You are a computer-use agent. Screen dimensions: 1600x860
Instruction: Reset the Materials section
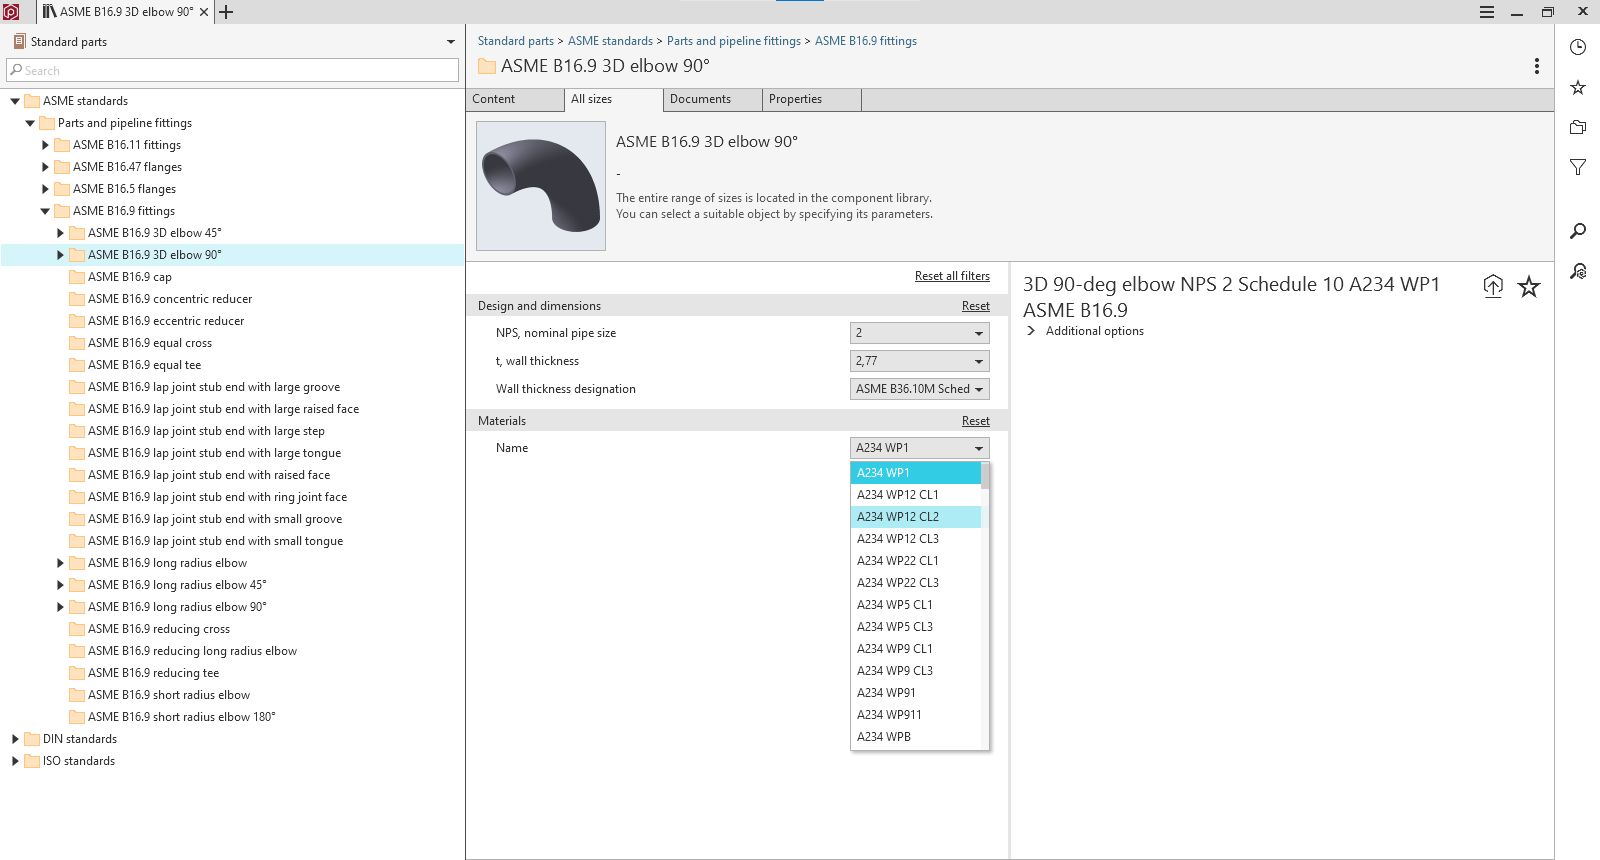point(976,421)
